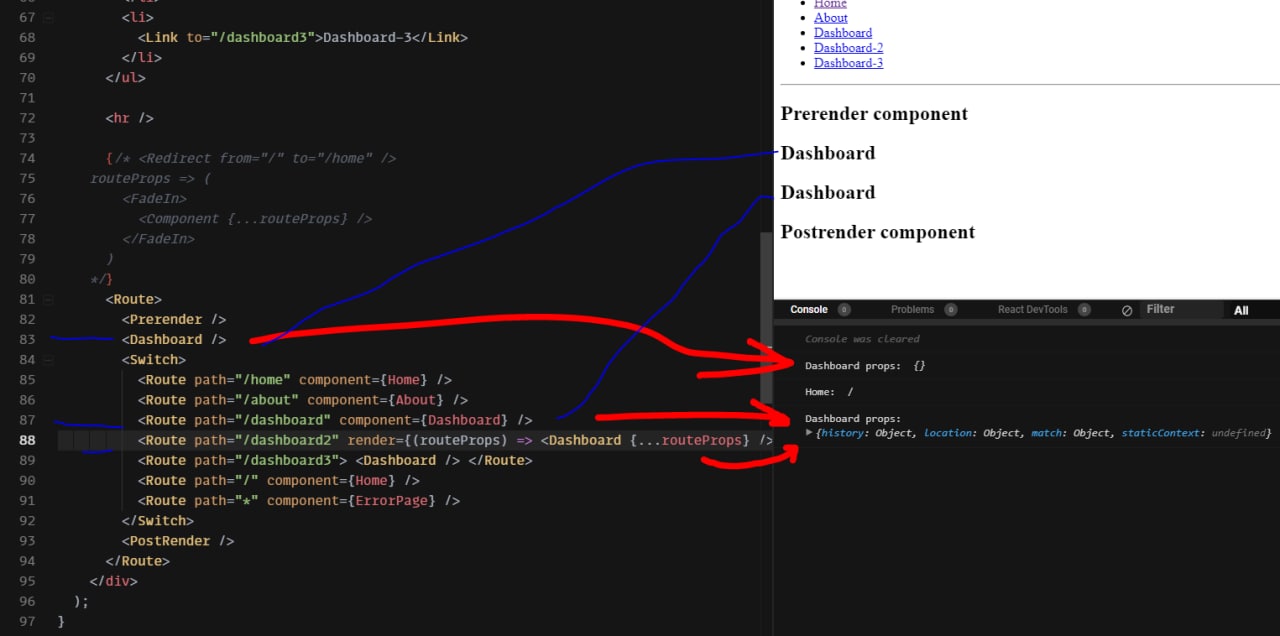The image size is (1280, 636).
Task: Navigate to the Dashboard-2 preview link
Action: (848, 48)
